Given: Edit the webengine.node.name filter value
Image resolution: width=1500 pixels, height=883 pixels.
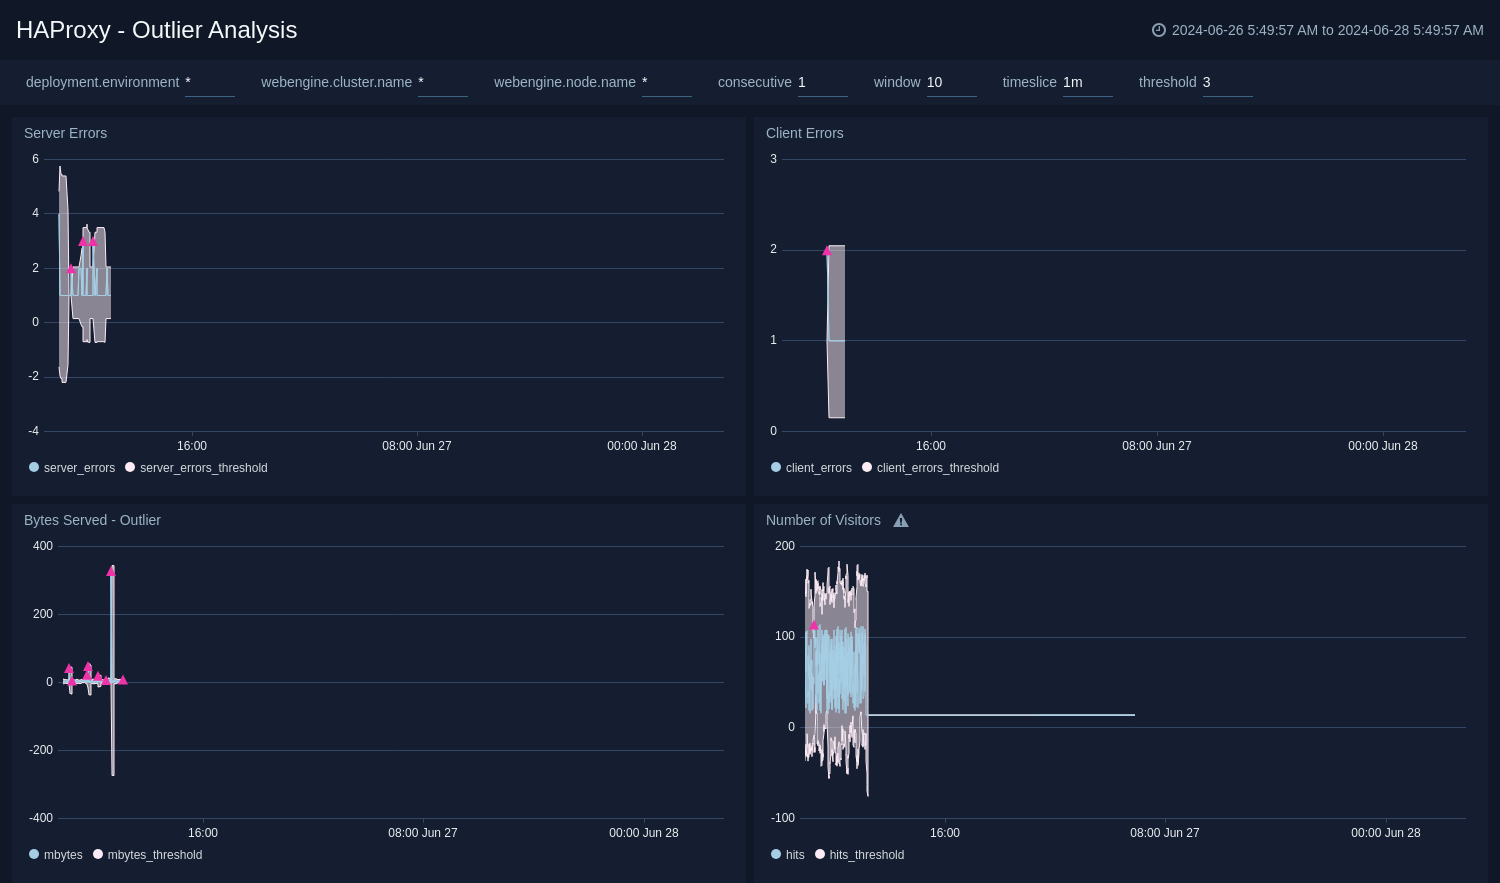Looking at the screenshot, I should 667,83.
